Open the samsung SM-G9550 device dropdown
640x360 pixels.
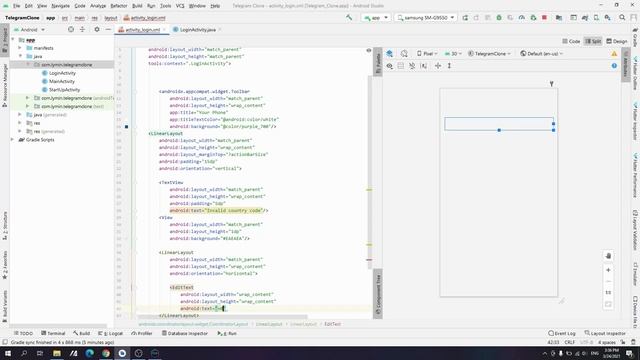point(426,18)
